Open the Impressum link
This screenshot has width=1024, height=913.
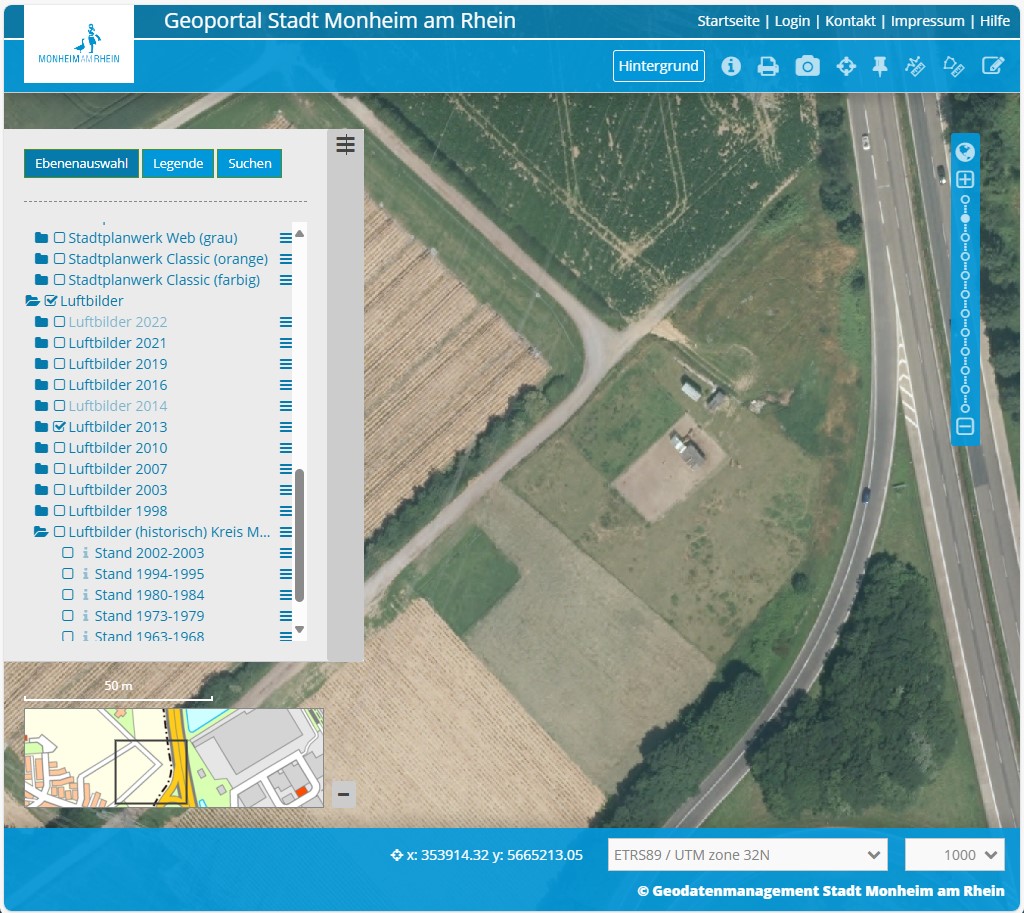(x=927, y=21)
